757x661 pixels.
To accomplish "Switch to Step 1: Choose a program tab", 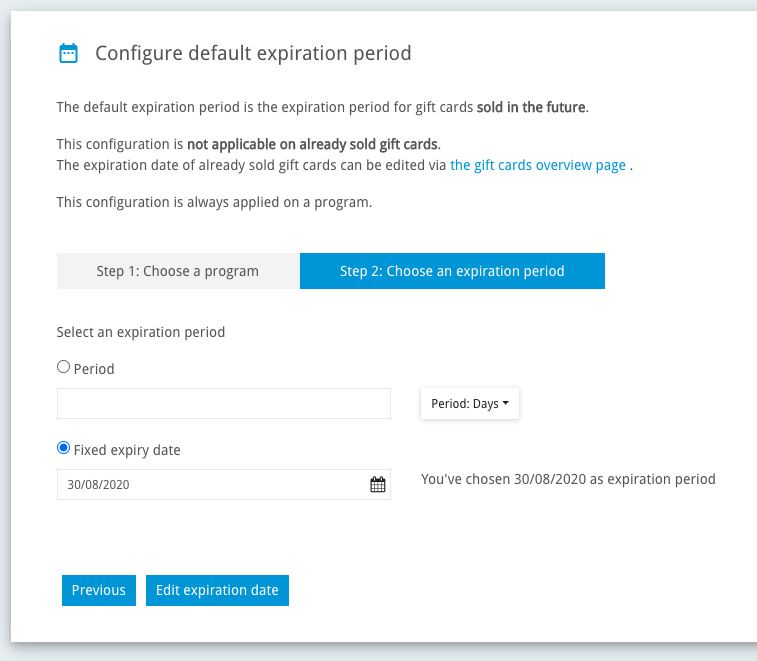I will pyautogui.click(x=178, y=271).
